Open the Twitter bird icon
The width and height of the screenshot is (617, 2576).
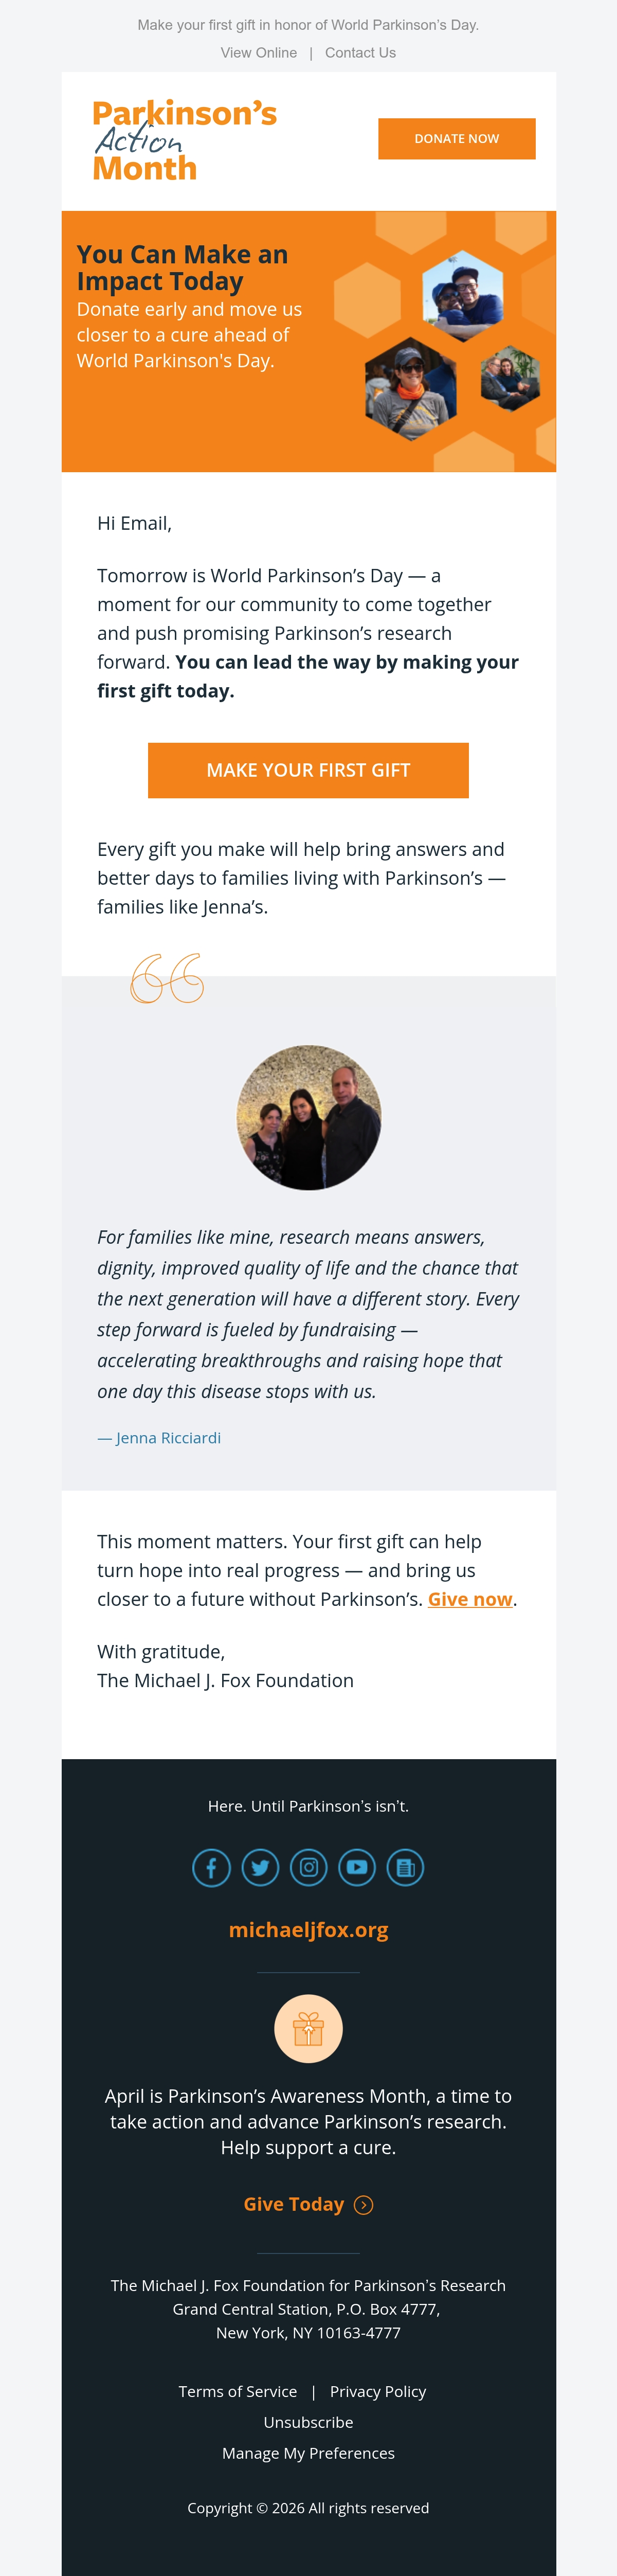[x=260, y=1867]
